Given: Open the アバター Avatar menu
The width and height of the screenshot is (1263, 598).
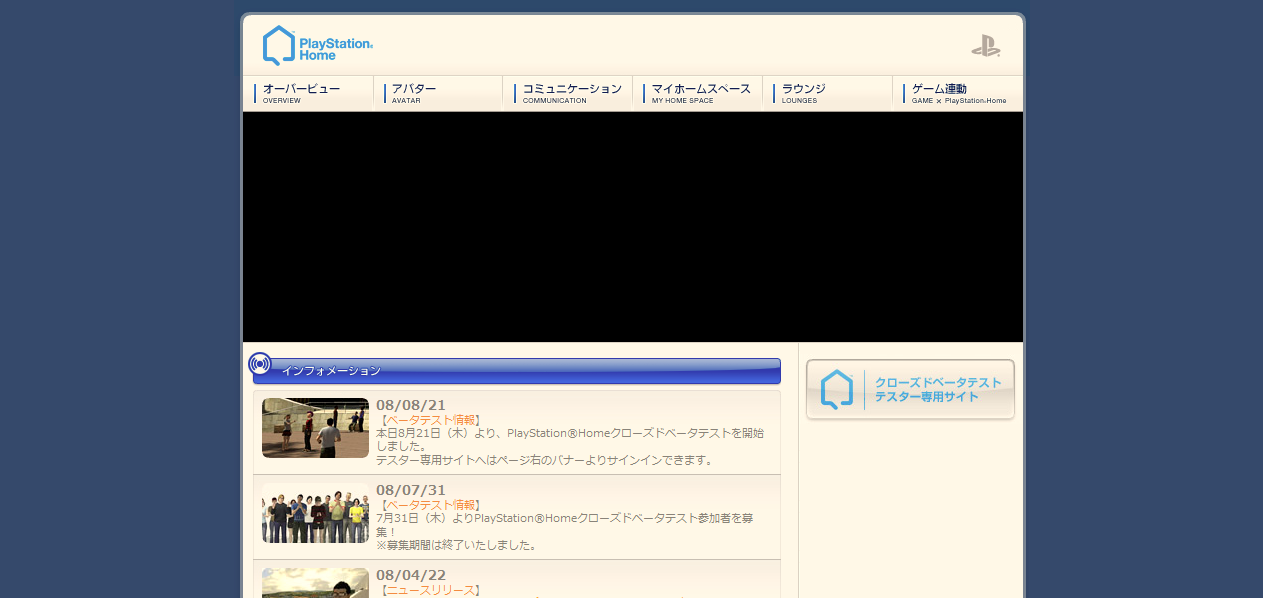Looking at the screenshot, I should (x=438, y=93).
